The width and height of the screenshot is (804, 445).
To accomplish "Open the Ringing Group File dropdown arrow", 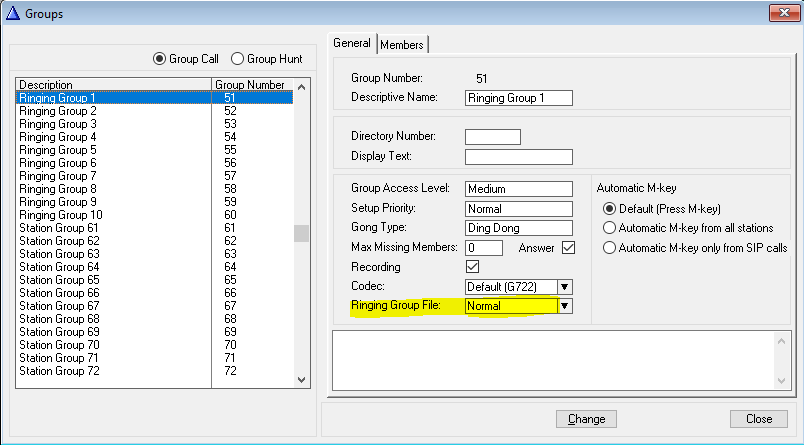I will (565, 306).
